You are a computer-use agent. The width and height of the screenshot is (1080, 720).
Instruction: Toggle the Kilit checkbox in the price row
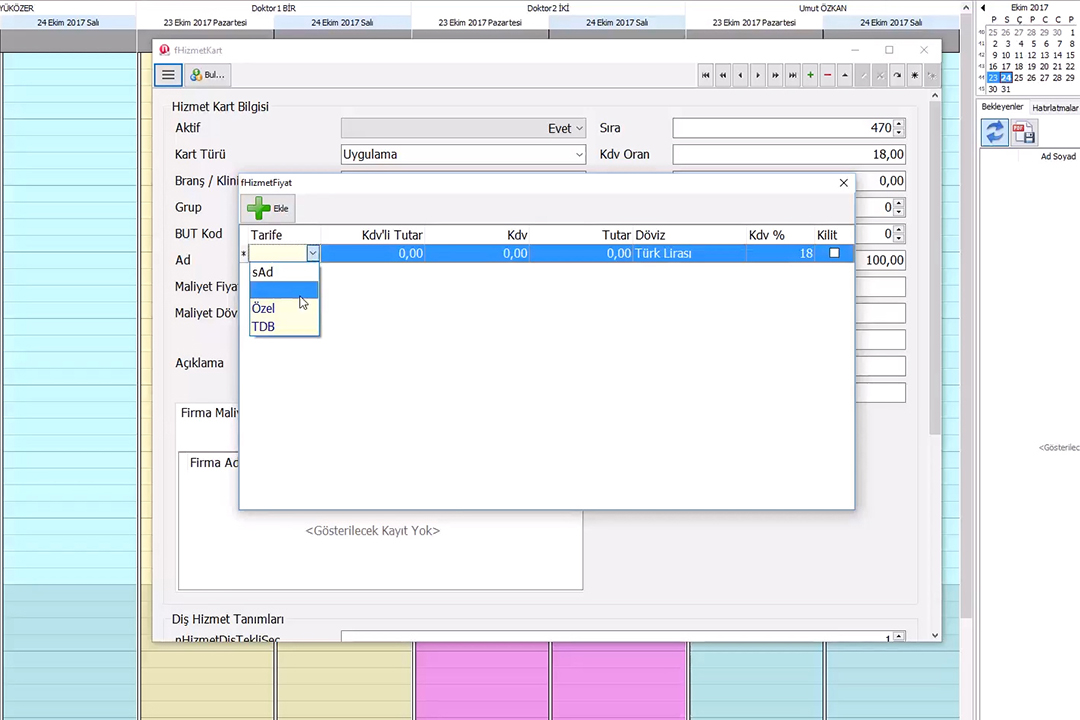click(x=834, y=253)
